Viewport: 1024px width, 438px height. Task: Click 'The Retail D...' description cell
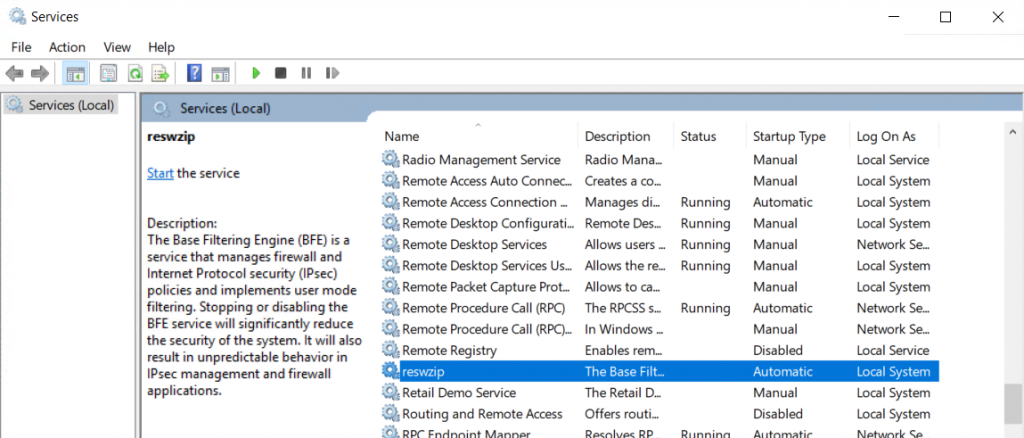(x=624, y=392)
